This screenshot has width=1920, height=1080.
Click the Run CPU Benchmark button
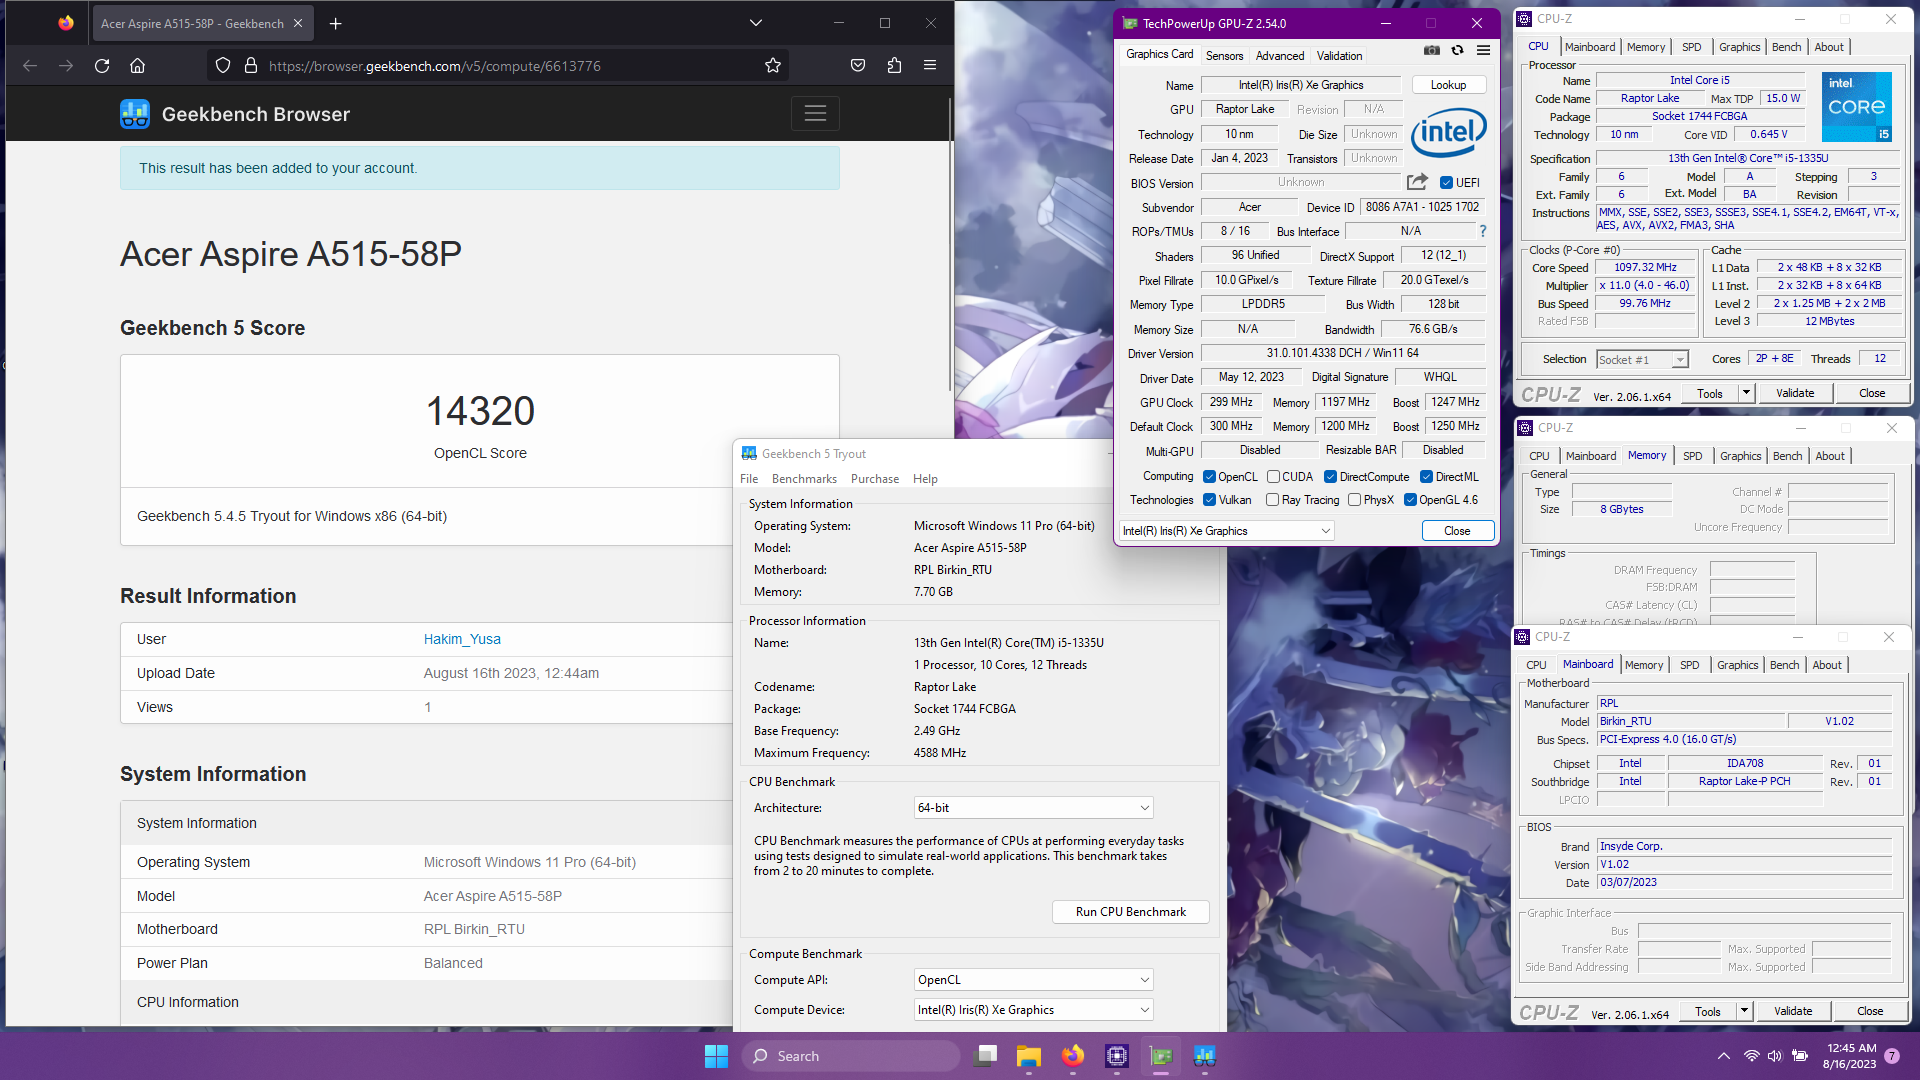1131,912
